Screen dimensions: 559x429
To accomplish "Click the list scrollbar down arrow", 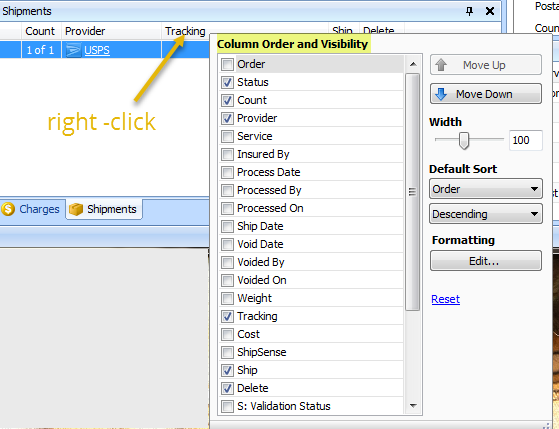I will click(413, 405).
